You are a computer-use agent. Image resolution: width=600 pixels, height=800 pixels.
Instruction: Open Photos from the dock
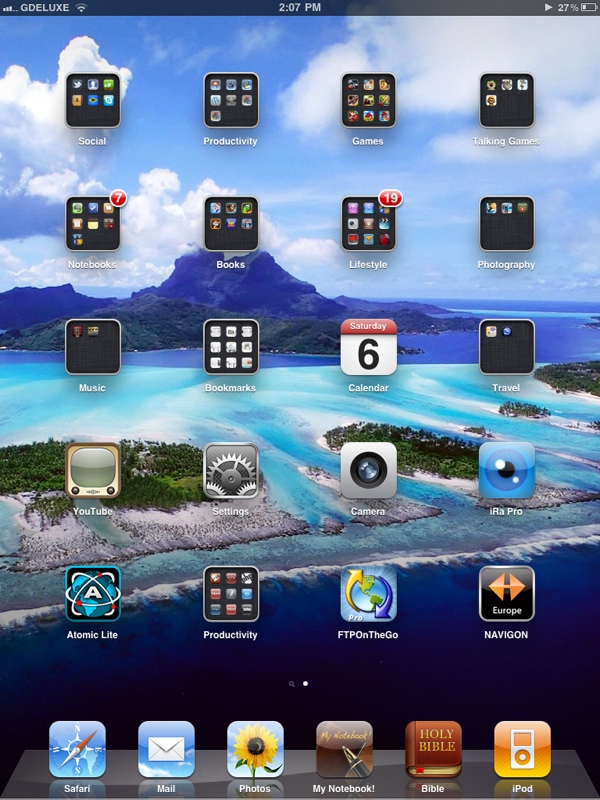coord(255,749)
